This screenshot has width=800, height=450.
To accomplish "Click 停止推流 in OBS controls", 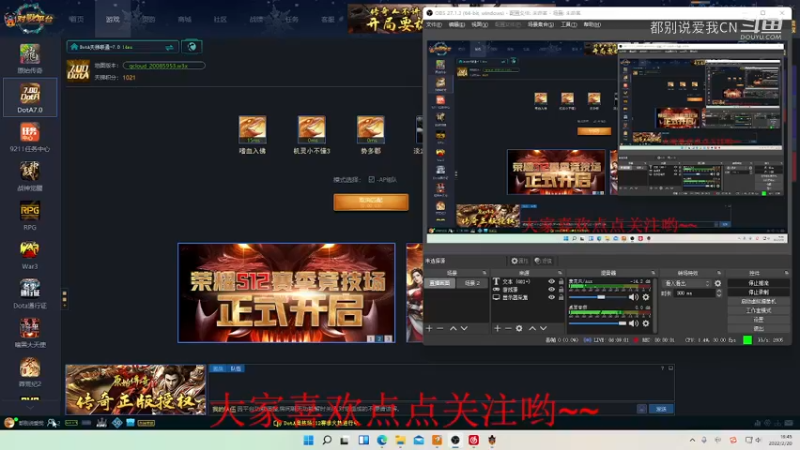I will click(758, 283).
